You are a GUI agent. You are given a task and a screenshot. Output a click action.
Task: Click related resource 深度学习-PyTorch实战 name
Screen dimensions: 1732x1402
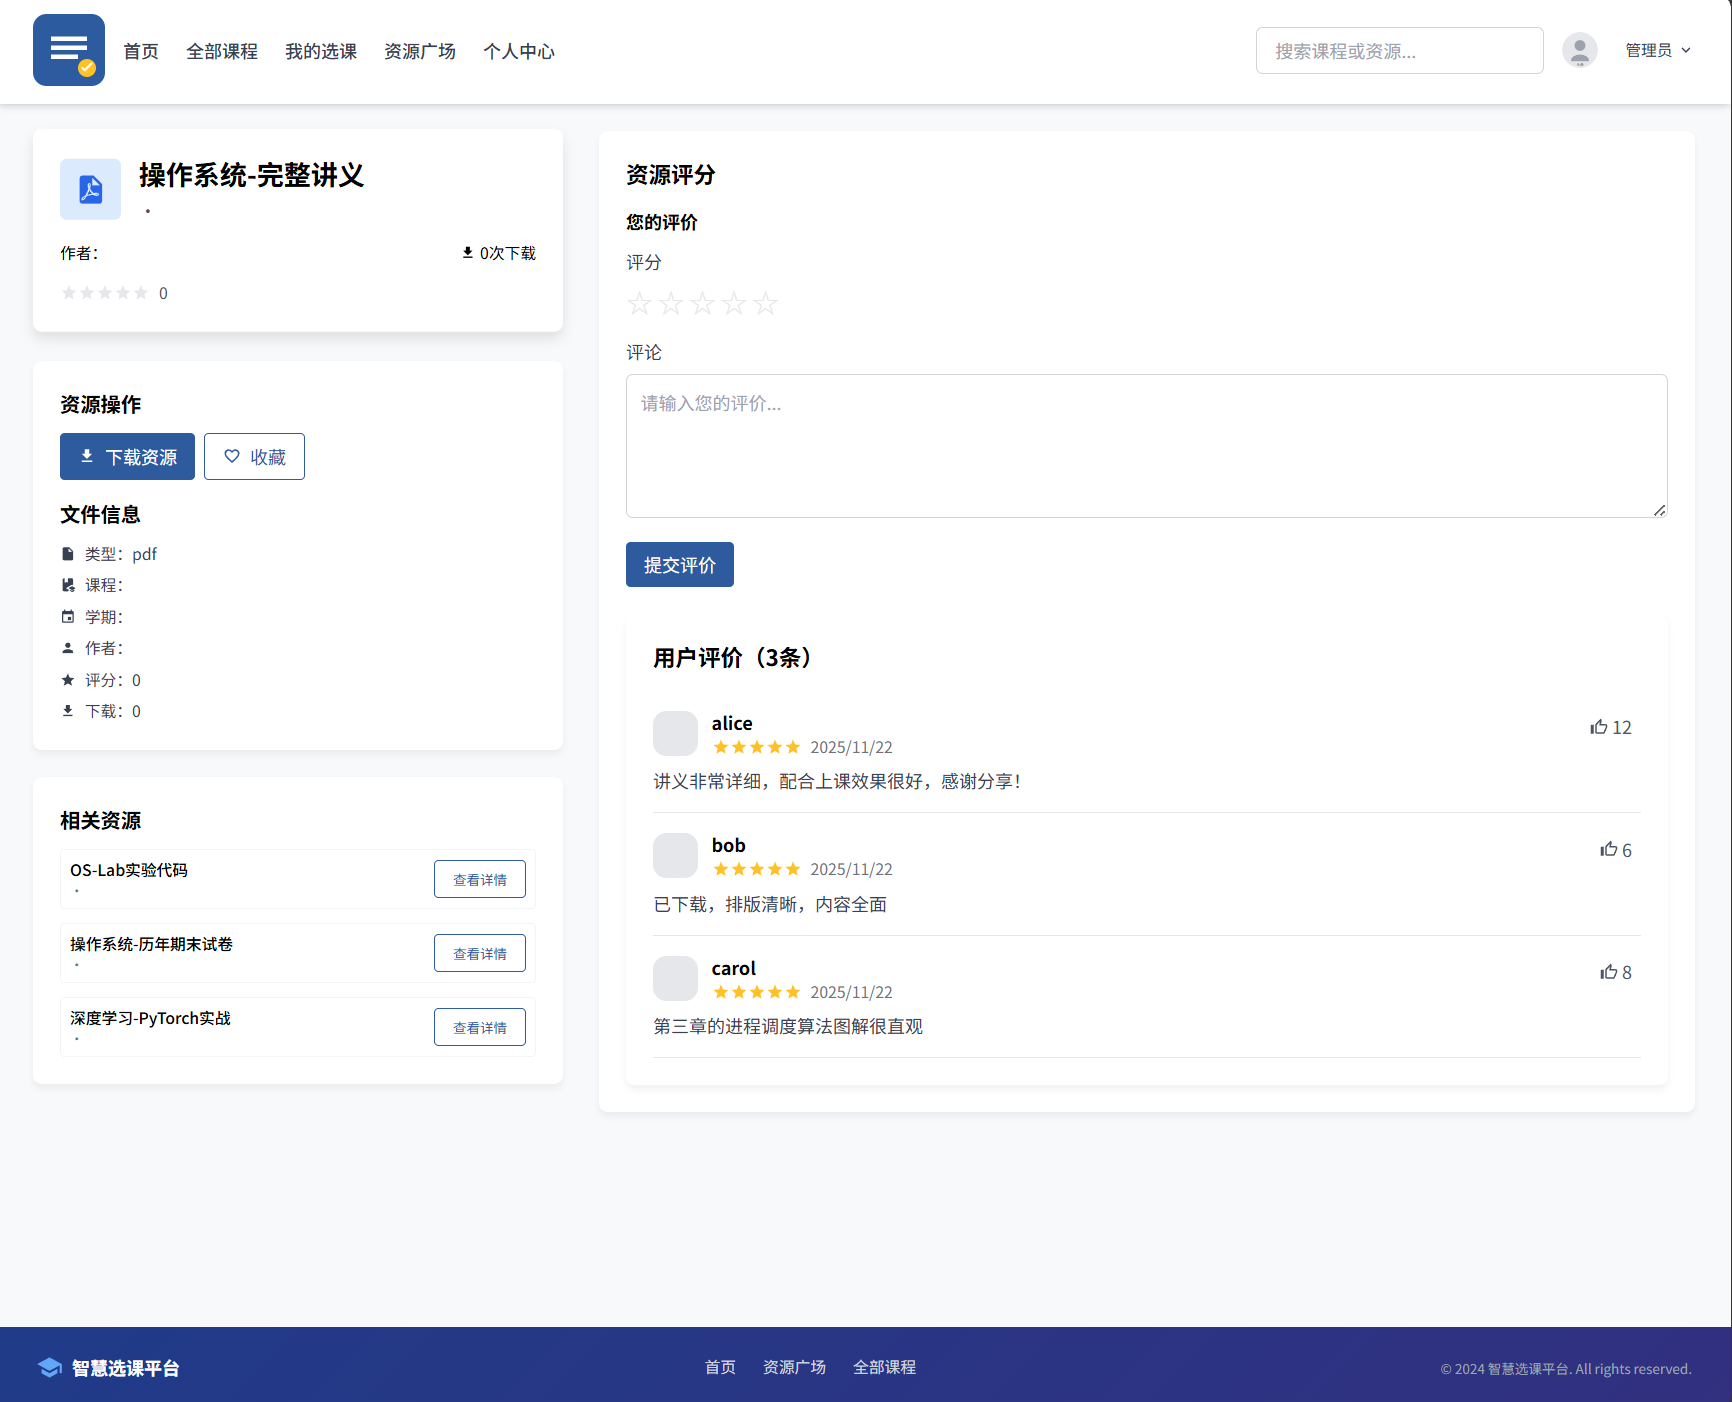[x=150, y=1018]
